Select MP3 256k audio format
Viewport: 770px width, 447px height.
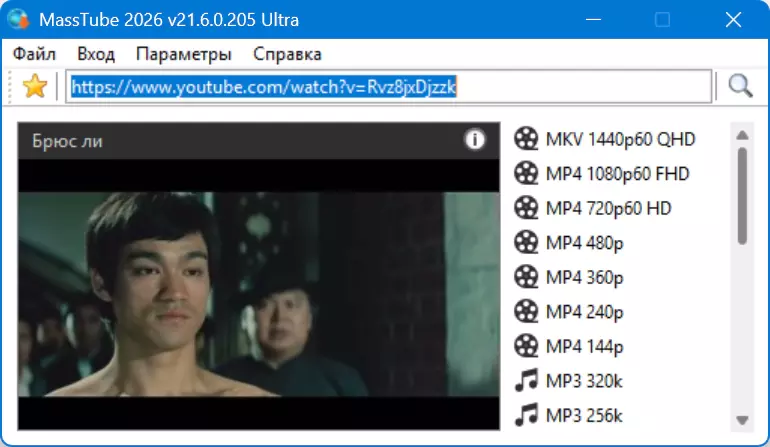point(584,416)
